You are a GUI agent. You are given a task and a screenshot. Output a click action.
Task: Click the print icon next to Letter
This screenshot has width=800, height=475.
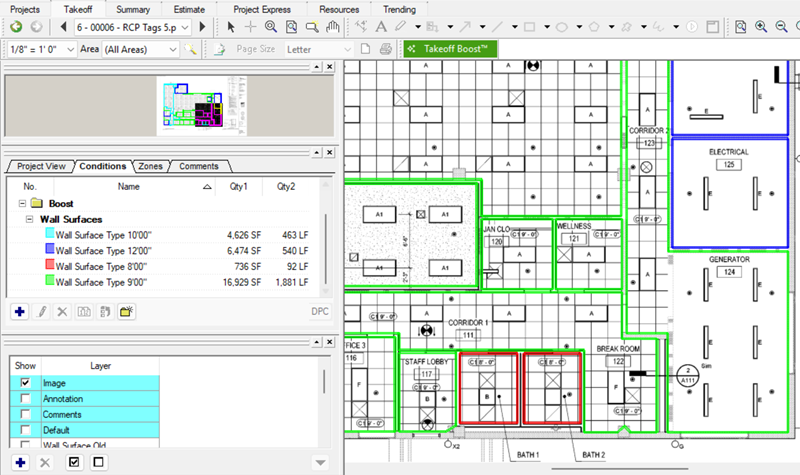tap(386, 49)
